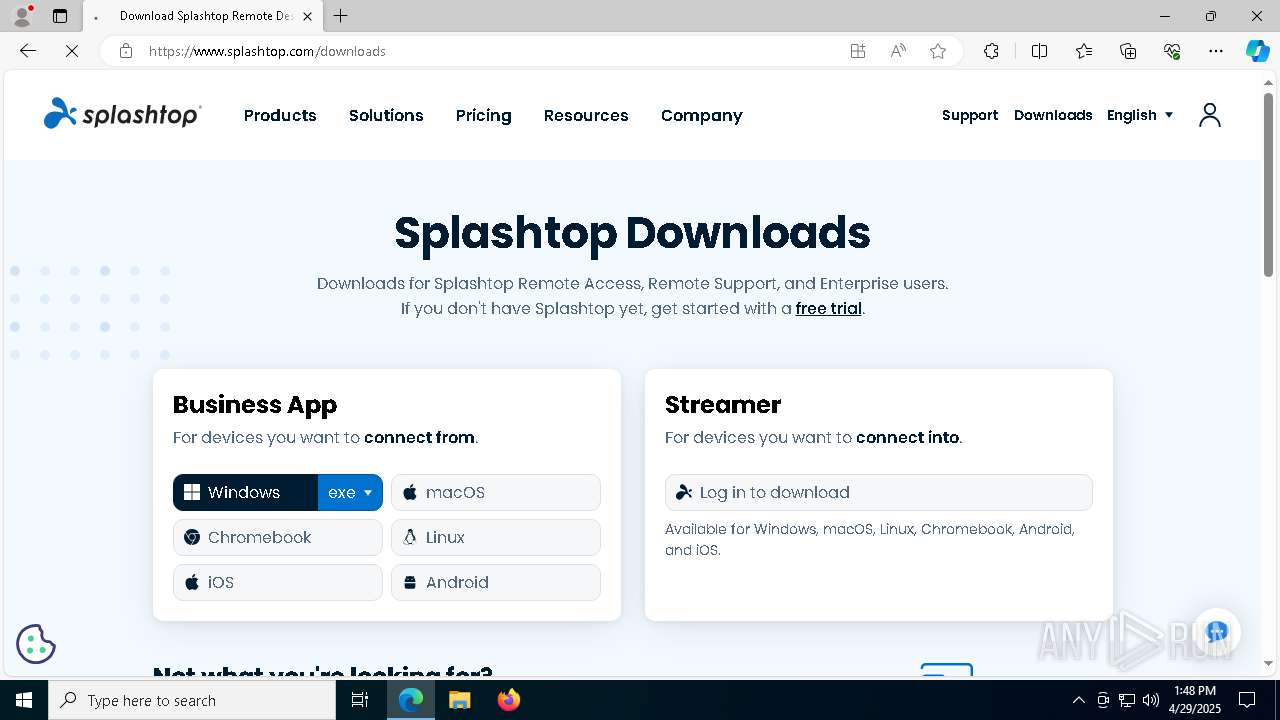Viewport: 1280px width, 720px height.
Task: Open Windows Start menu
Action: [x=24, y=700]
